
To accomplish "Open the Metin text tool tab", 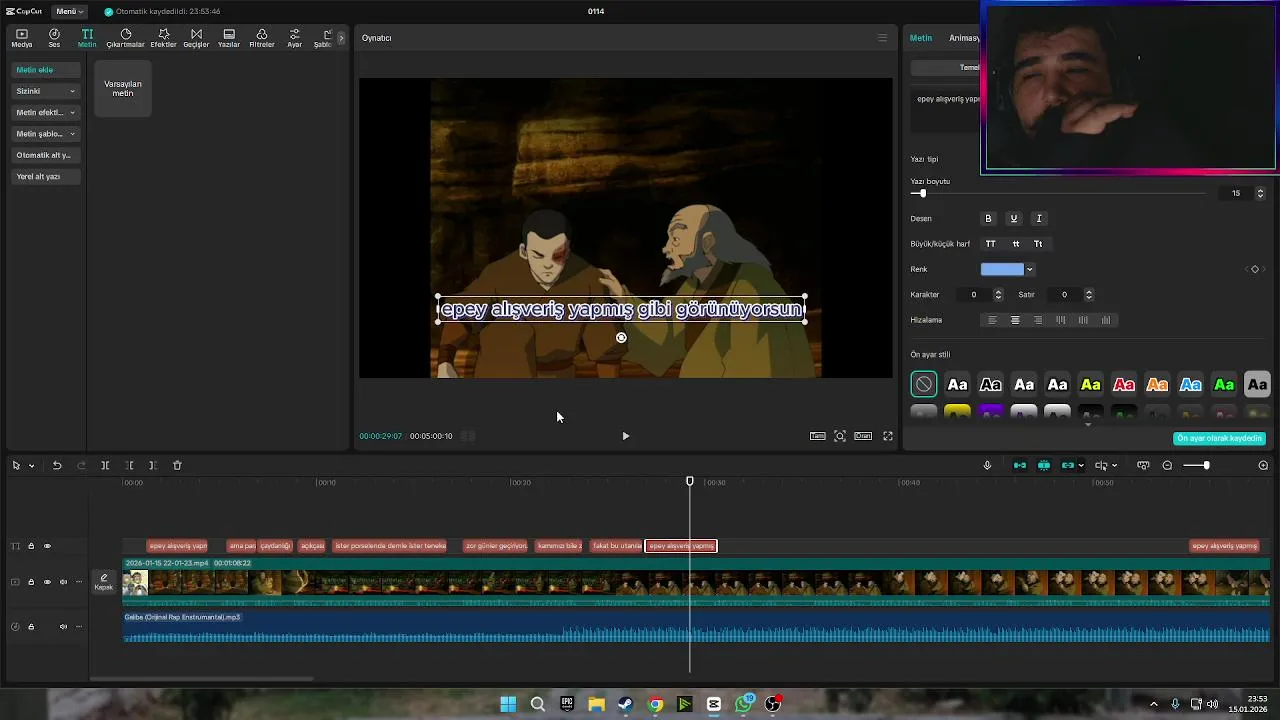I will 87,38.
